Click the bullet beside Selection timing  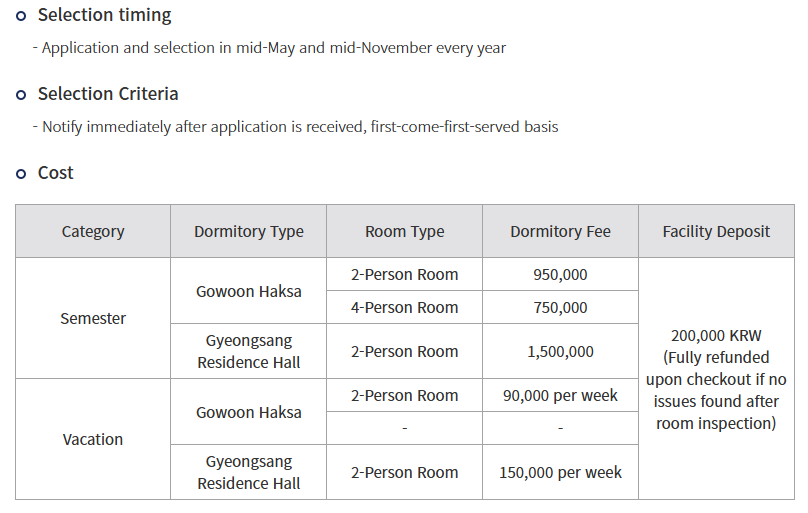pos(21,16)
